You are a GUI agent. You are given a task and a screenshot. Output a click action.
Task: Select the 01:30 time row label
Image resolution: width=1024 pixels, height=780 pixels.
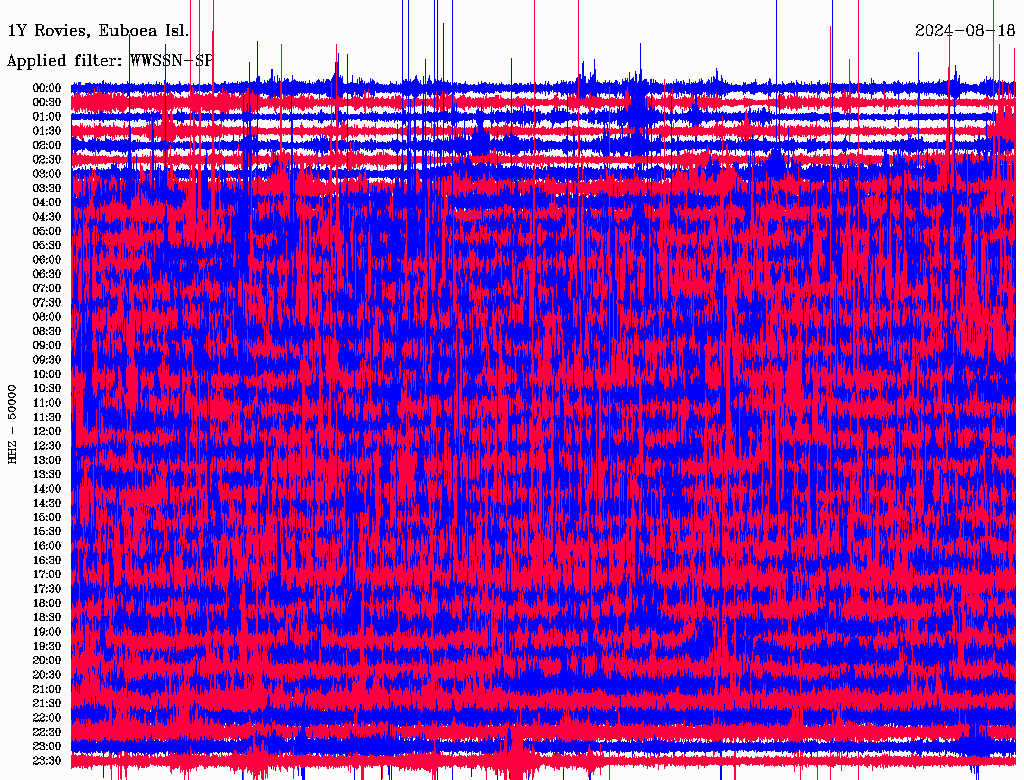point(48,131)
